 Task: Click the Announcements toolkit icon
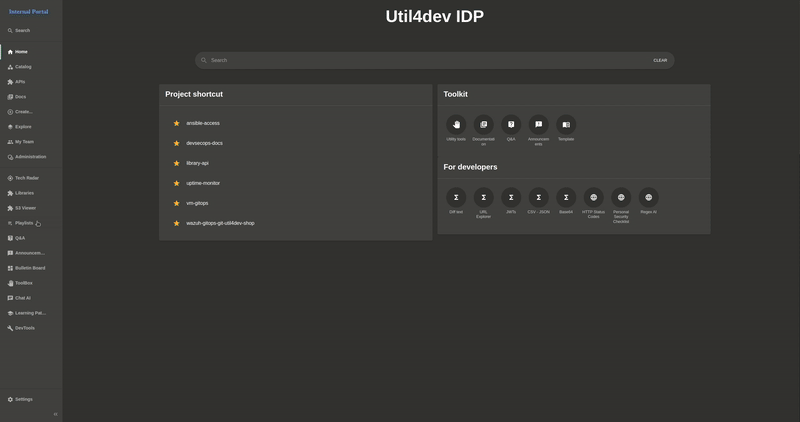coord(538,125)
